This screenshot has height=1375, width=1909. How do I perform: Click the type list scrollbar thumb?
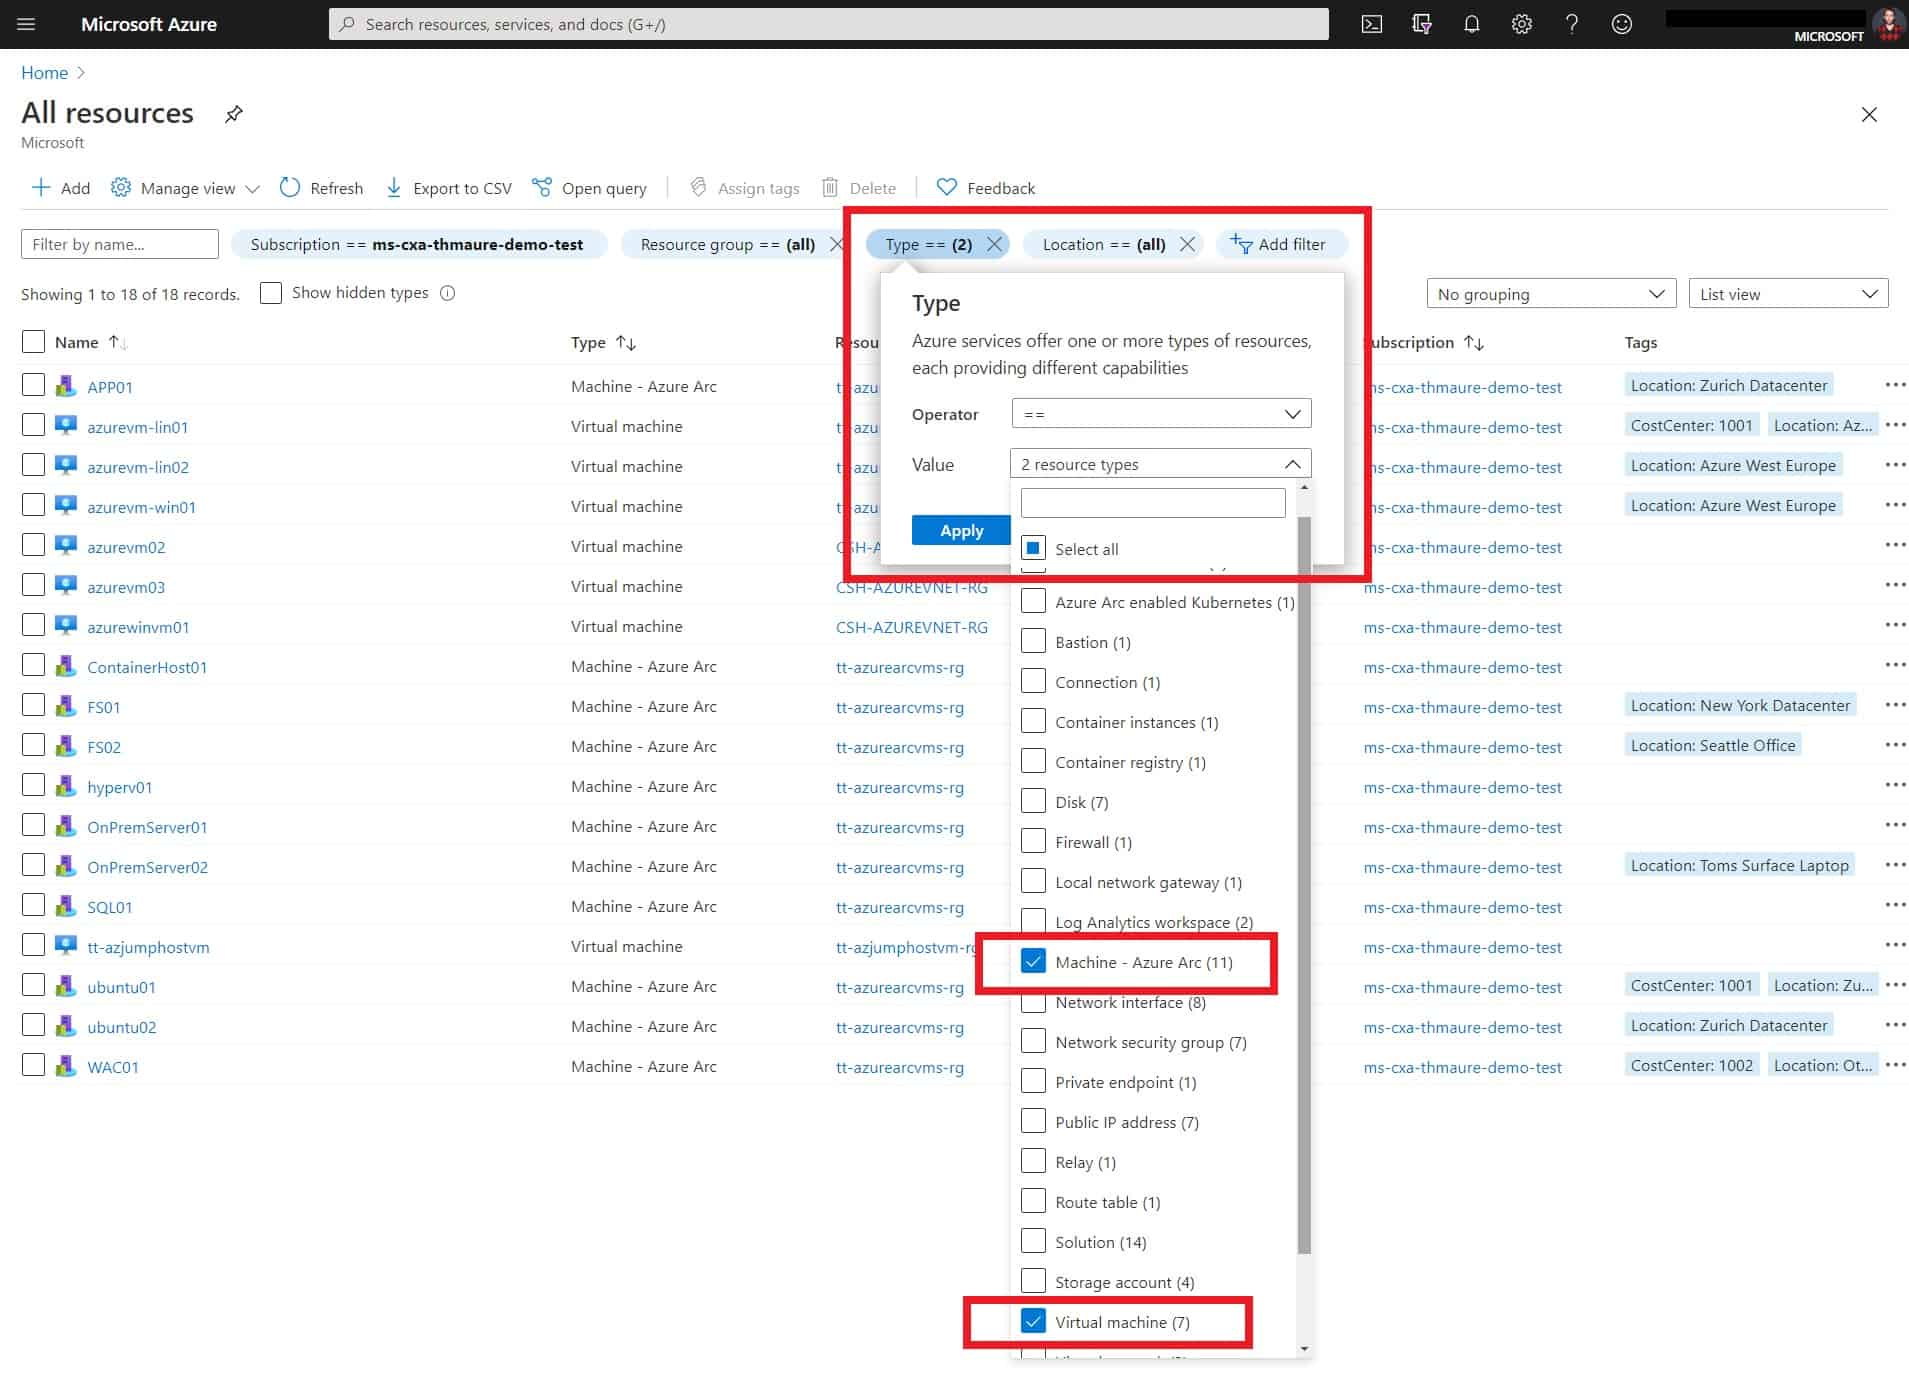(x=1303, y=885)
